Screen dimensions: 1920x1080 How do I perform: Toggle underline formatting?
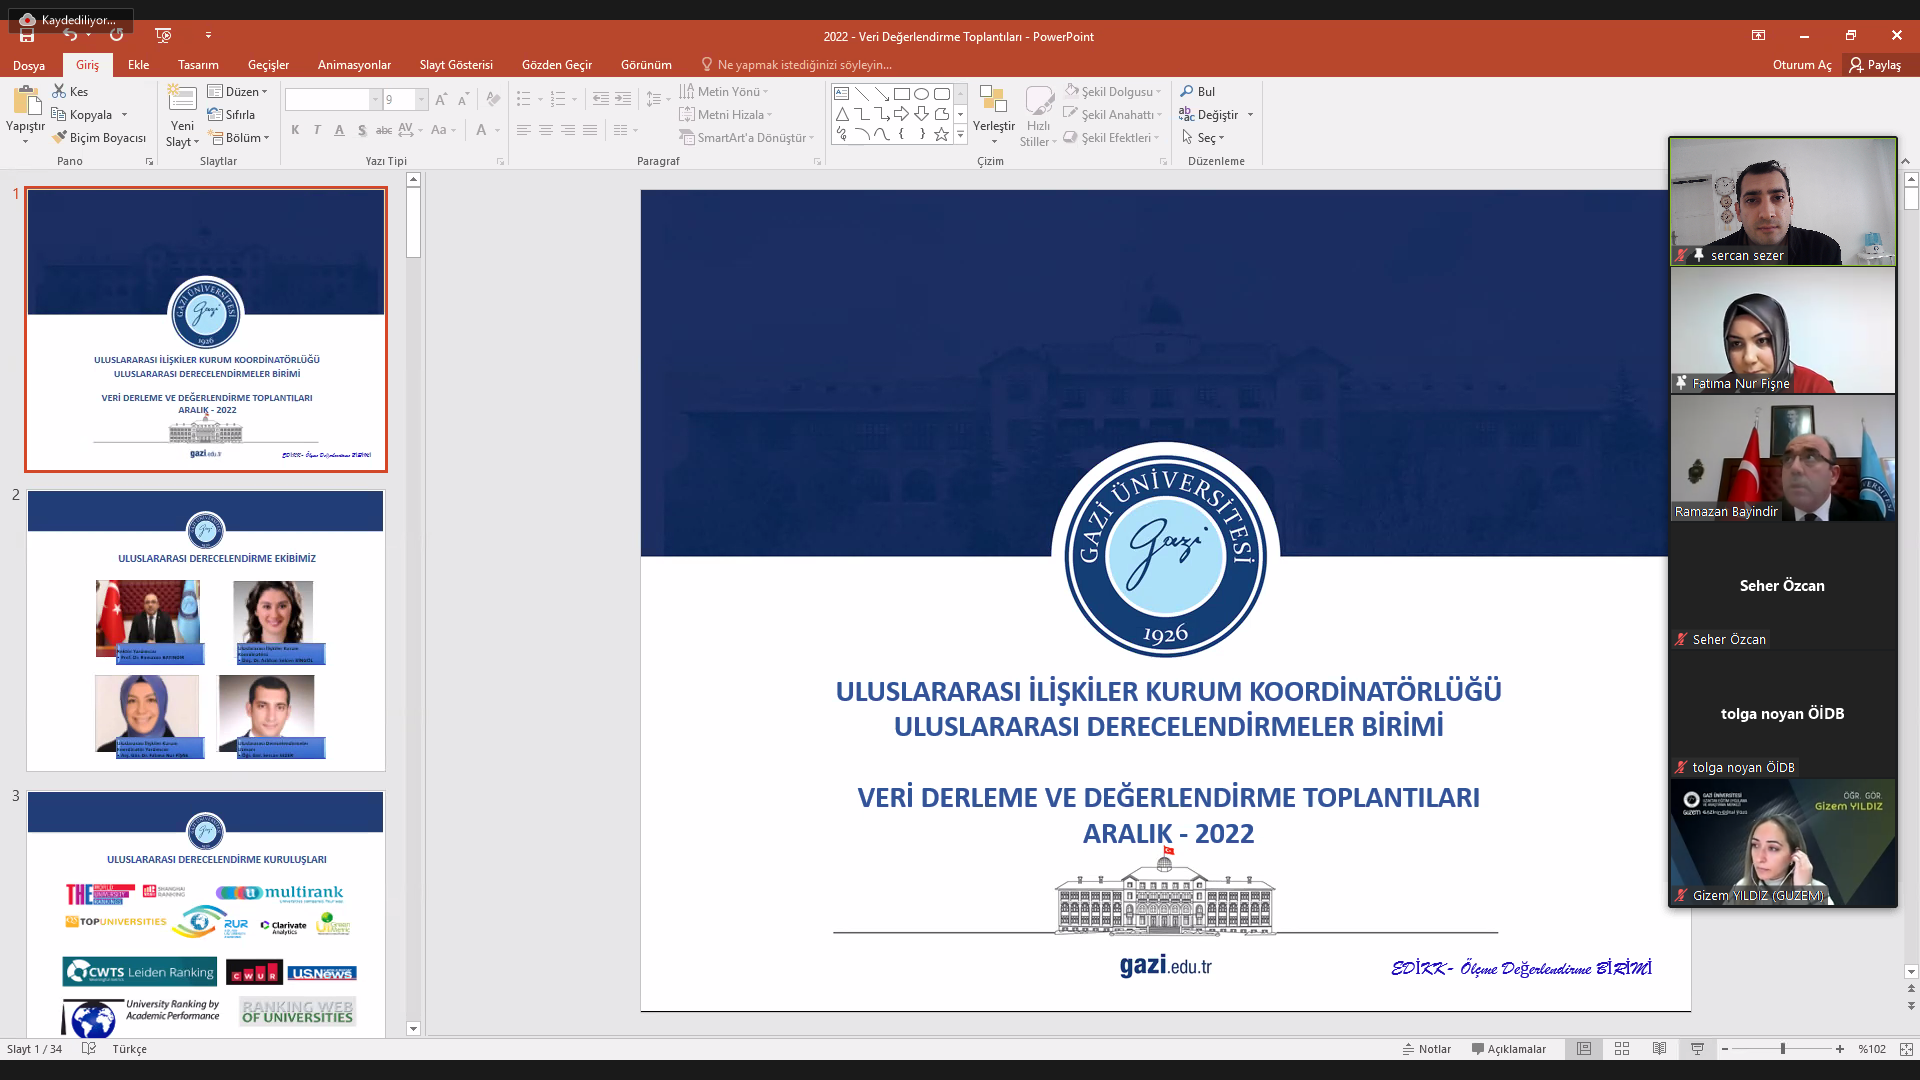tap(340, 130)
